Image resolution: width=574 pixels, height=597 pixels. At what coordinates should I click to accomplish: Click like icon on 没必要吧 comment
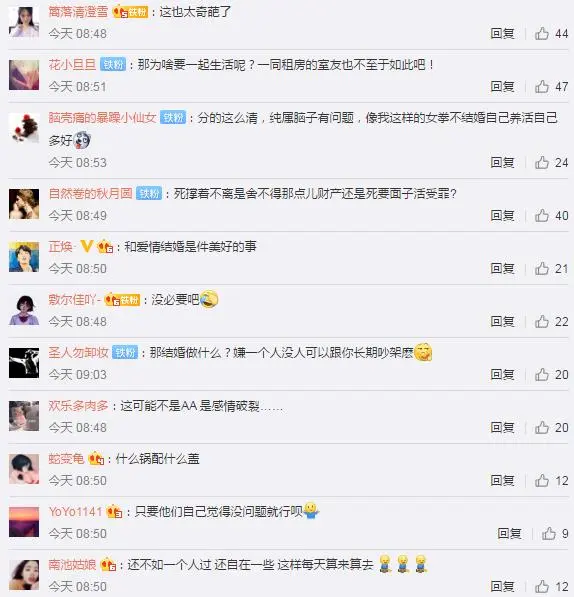542,321
